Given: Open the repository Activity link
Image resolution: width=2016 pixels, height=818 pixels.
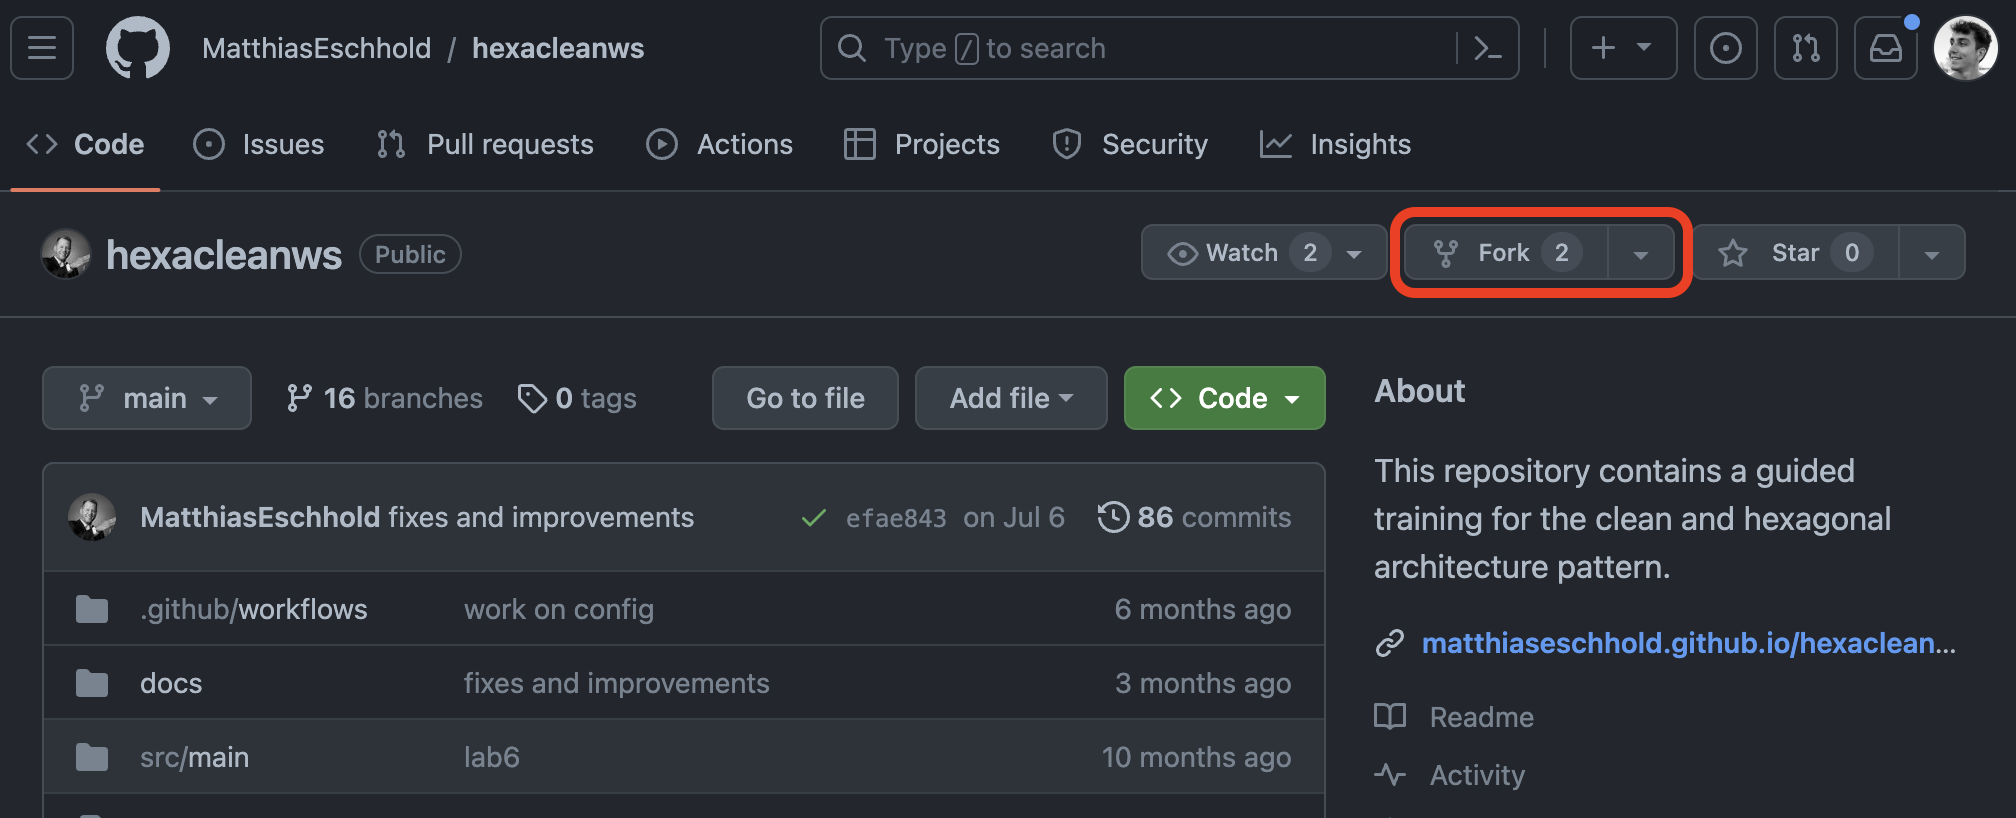Looking at the screenshot, I should coord(1477,775).
